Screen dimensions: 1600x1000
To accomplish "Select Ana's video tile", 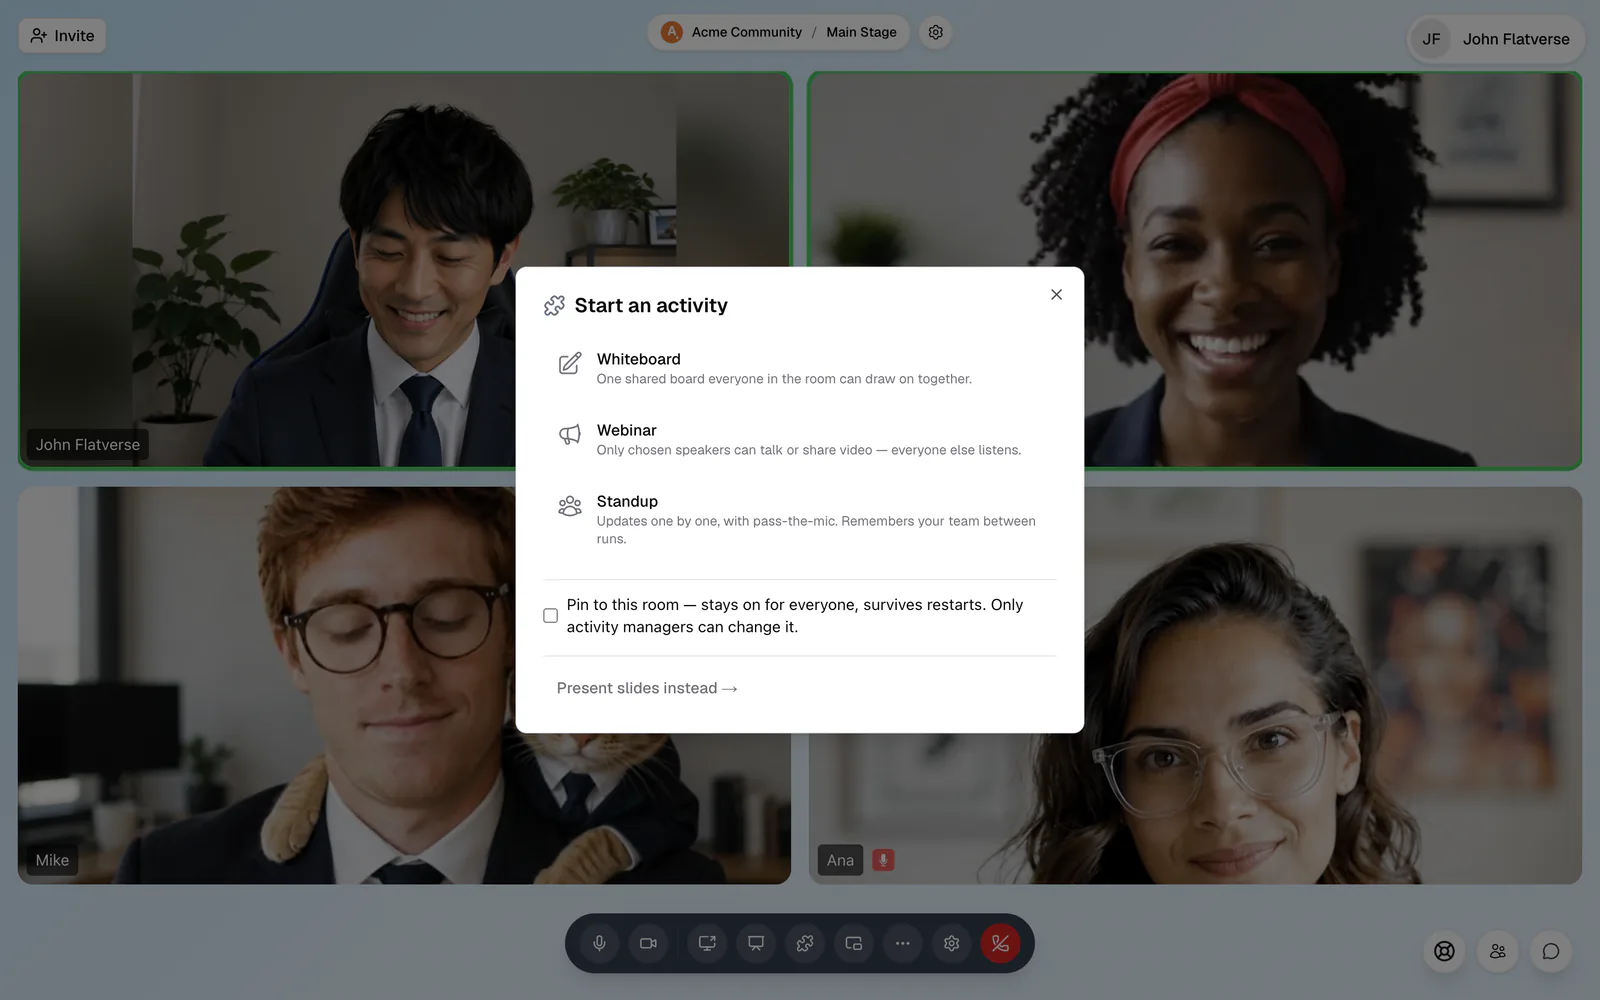I will pos(1195,686).
